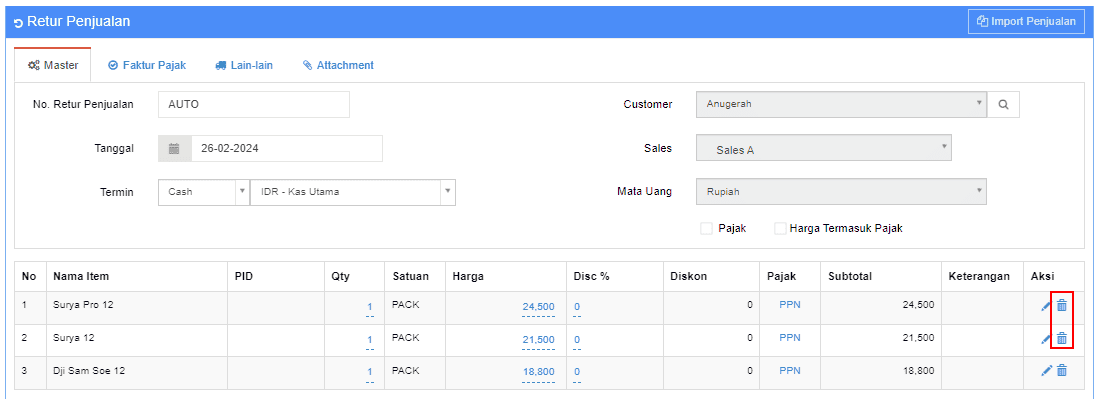The width and height of the screenshot is (1100, 399).
Task: Click the edit pencil icon for Surya Pro 12
Action: 1046,306
